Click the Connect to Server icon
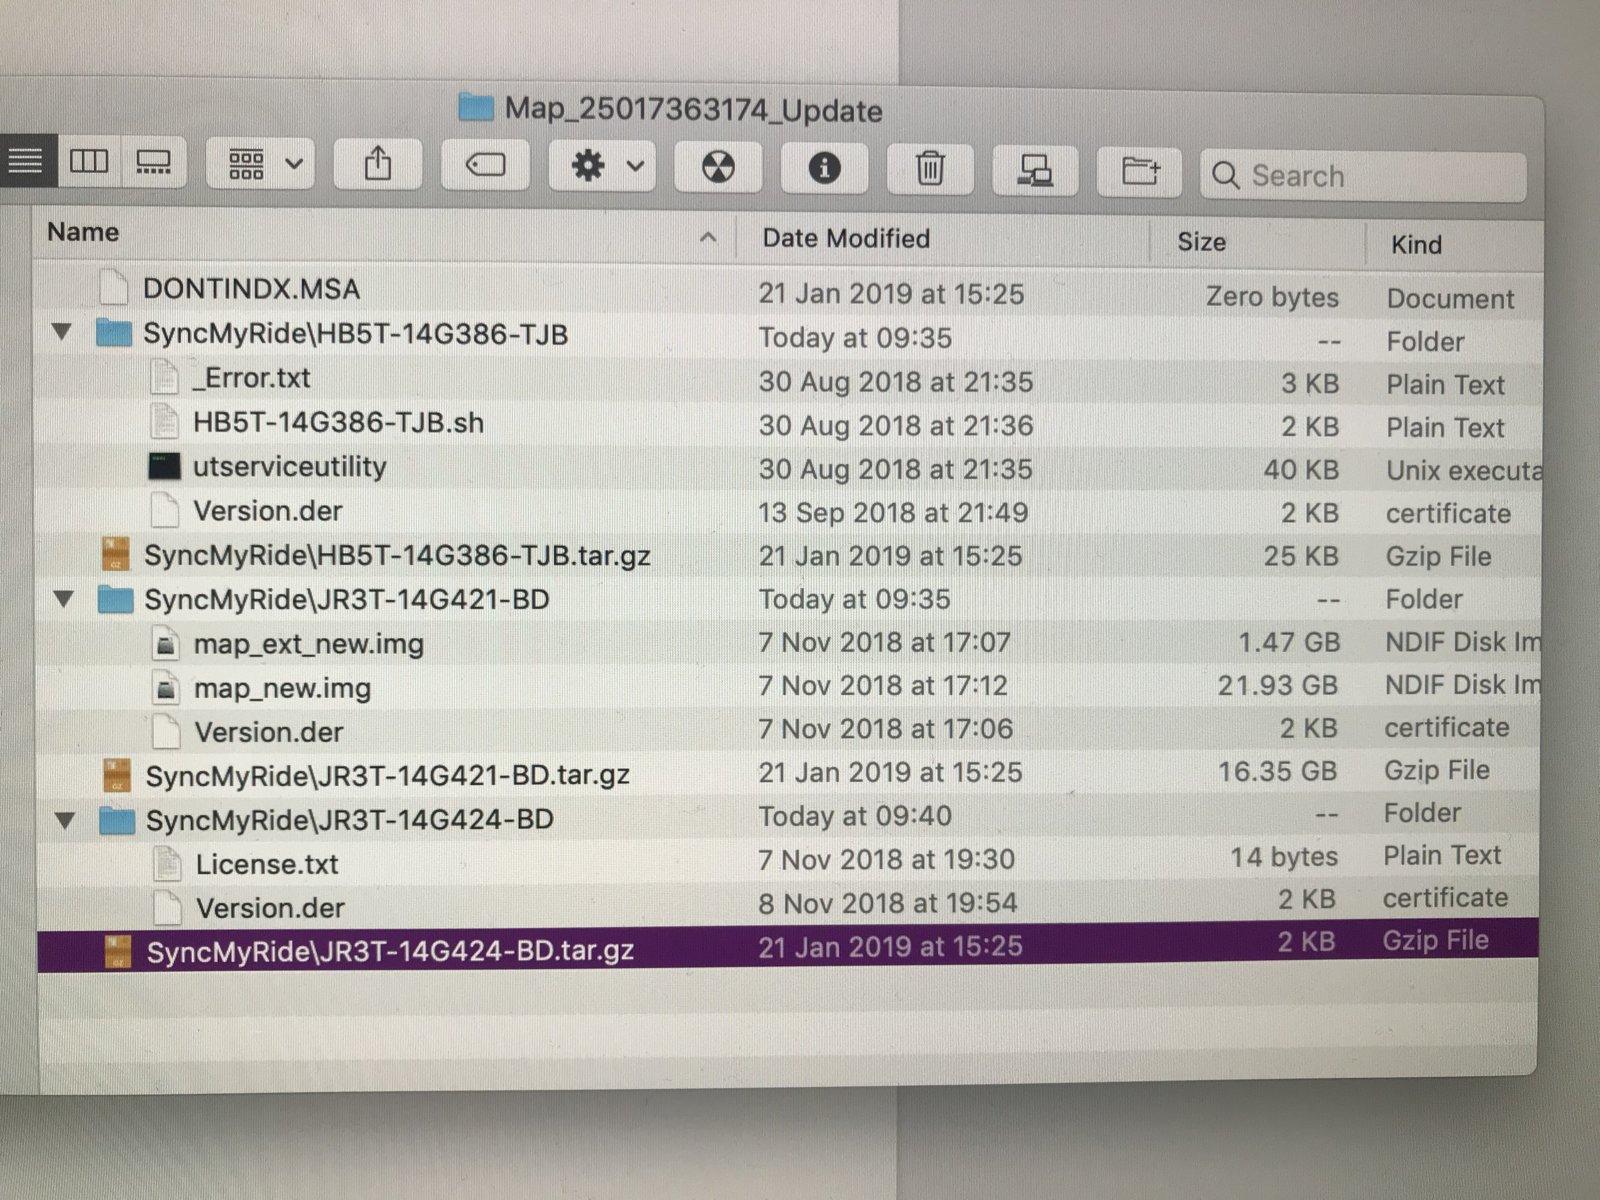Image resolution: width=1600 pixels, height=1200 pixels. (x=1035, y=171)
